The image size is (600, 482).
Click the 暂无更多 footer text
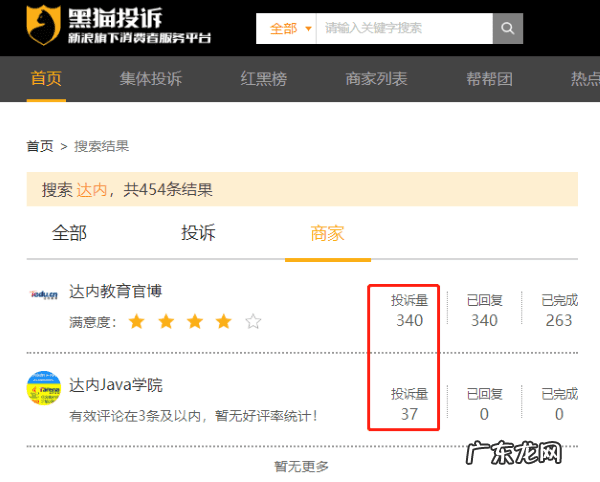(302, 467)
